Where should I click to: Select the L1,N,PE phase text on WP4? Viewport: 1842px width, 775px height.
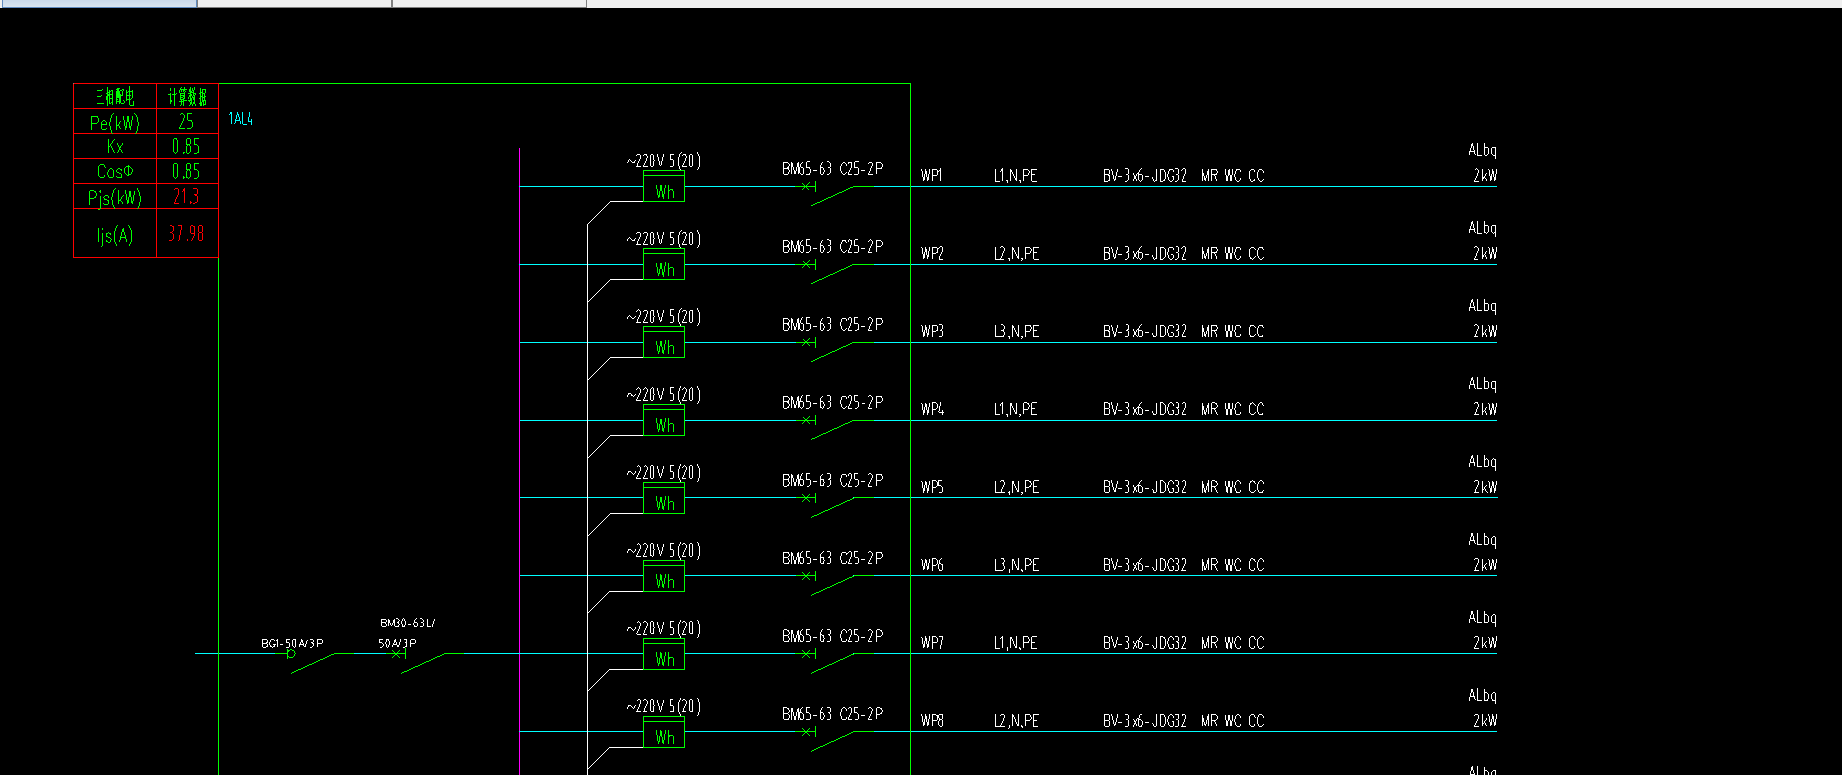pyautogui.click(x=1016, y=409)
